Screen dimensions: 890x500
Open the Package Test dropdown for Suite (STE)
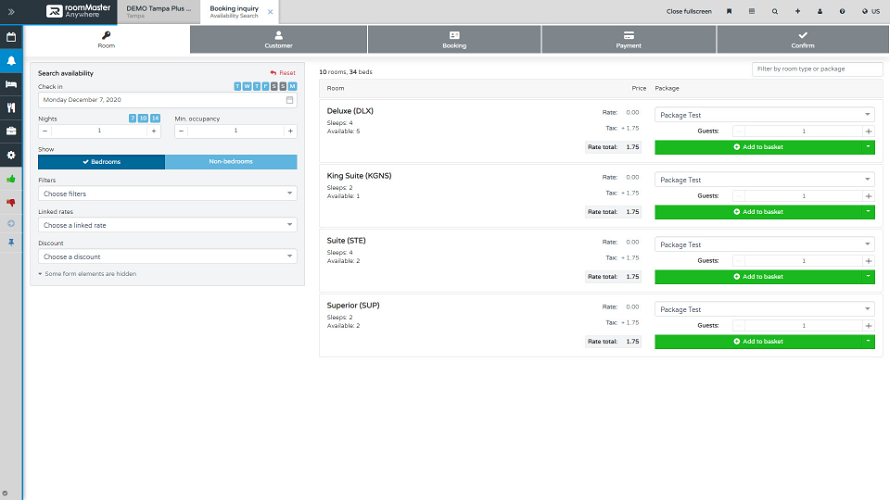point(765,245)
